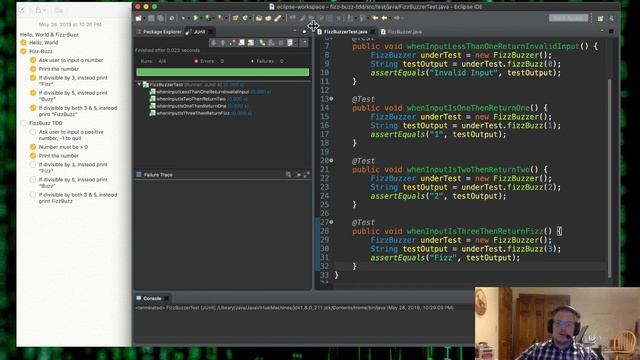Uncheck the "Hello, World" item in Notes
640x360 pixels.
pyautogui.click(x=23, y=42)
